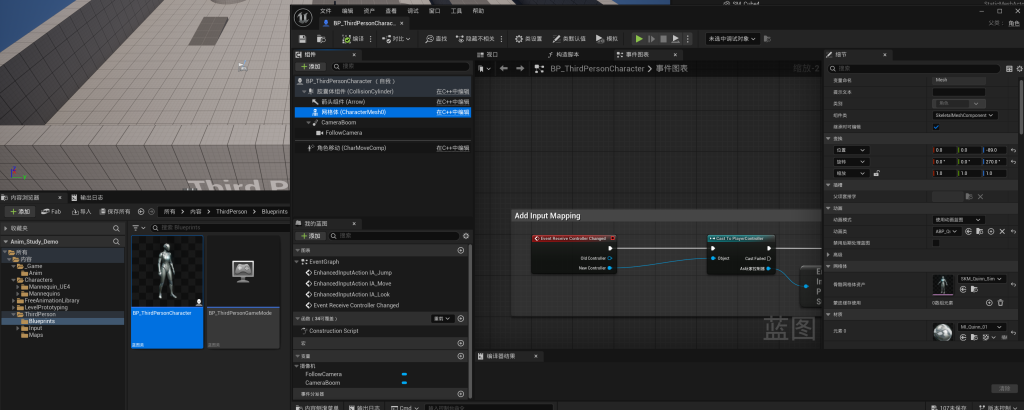This screenshot has height=410, width=1024.
Task: Open the 资产 menu
Action: click(369, 11)
